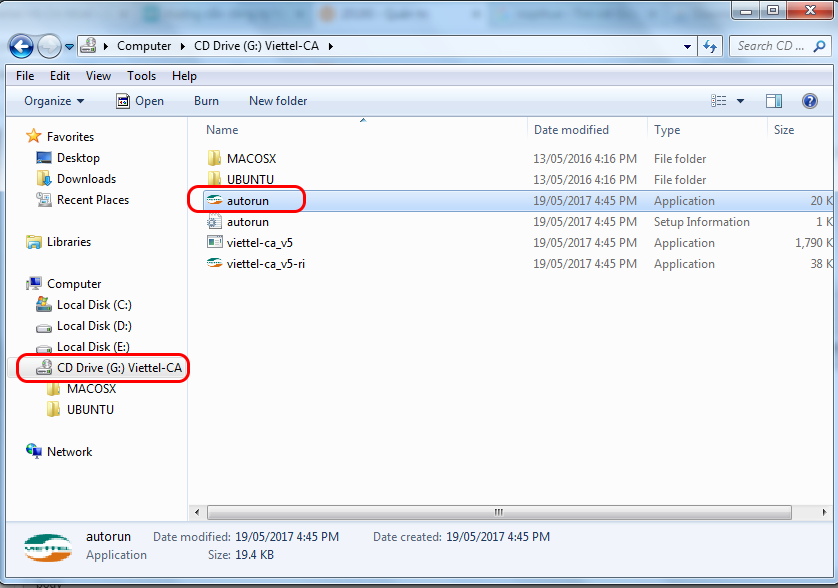Click the Computer breadcrumb segment
Viewport: 838px width, 588px height.
tap(144, 46)
